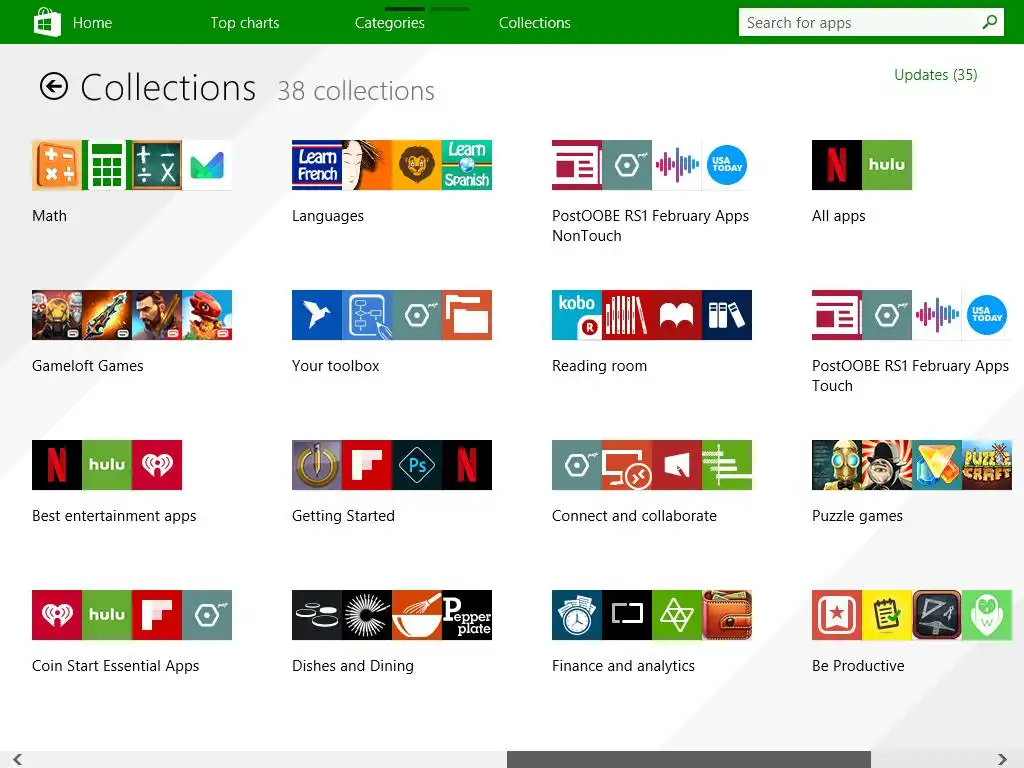
Task: Open the Finance and analytics title
Action: [623, 666]
